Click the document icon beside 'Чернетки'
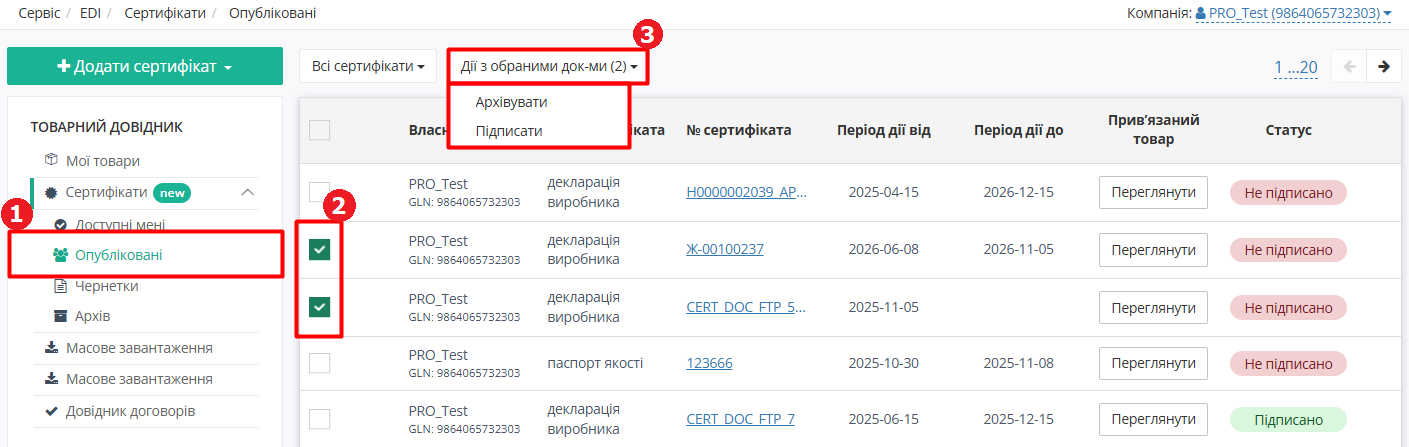This screenshot has width=1409, height=447. pyautogui.click(x=60, y=286)
